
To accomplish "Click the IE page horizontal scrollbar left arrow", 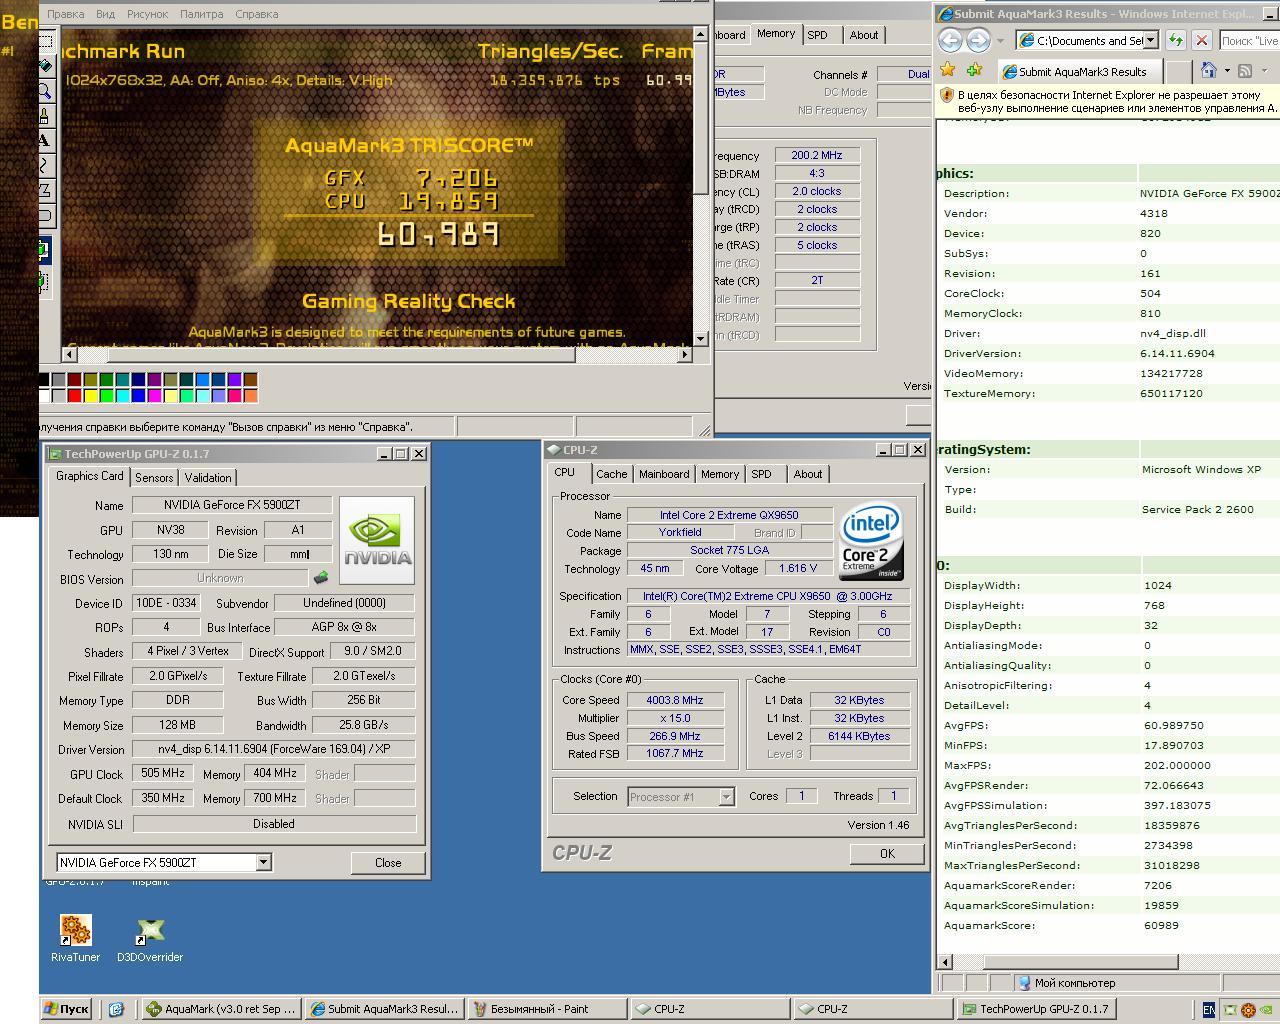I will 945,962.
